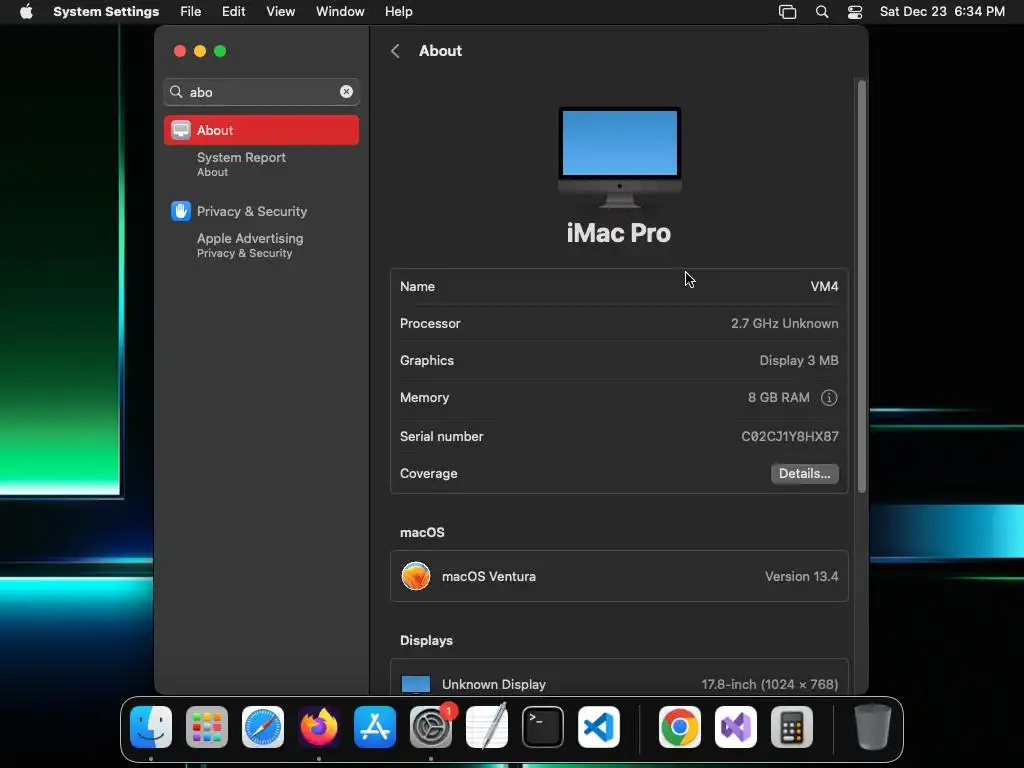1024x768 pixels.
Task: Open Firefox from the dock
Action: coord(319,727)
